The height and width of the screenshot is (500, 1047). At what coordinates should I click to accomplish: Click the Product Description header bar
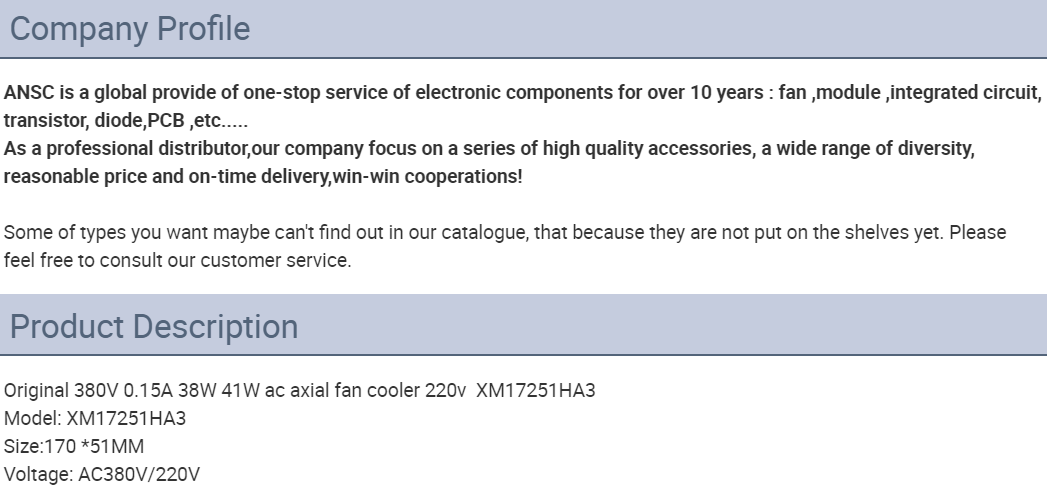tap(524, 325)
